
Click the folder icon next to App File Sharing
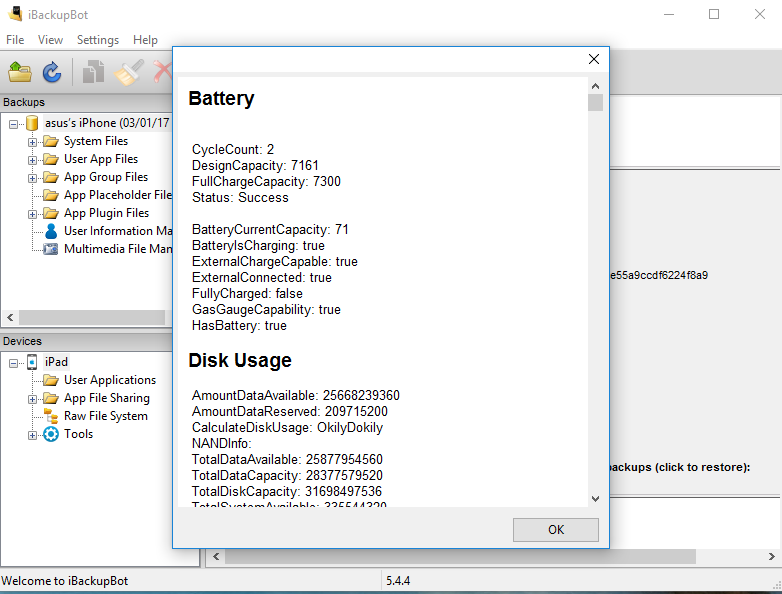tap(51, 398)
